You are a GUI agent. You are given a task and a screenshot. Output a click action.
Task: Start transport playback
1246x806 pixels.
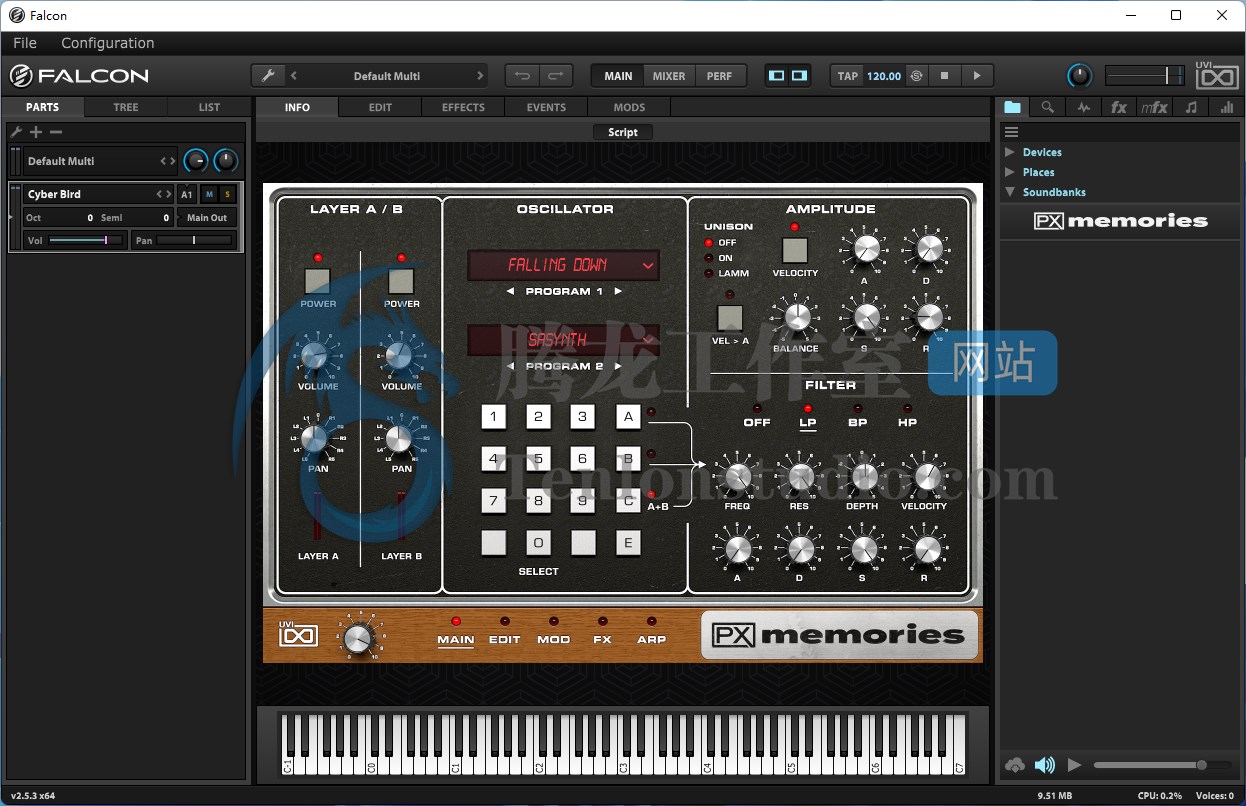[x=978, y=76]
